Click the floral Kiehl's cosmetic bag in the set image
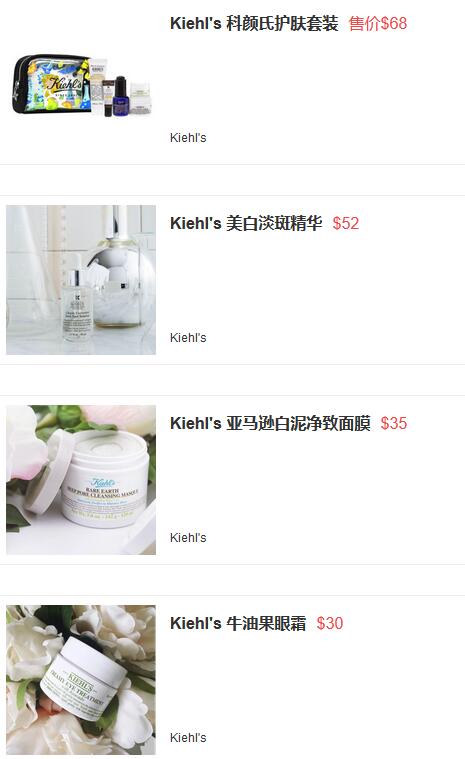Screen dimensions: 465x759 tap(51, 84)
